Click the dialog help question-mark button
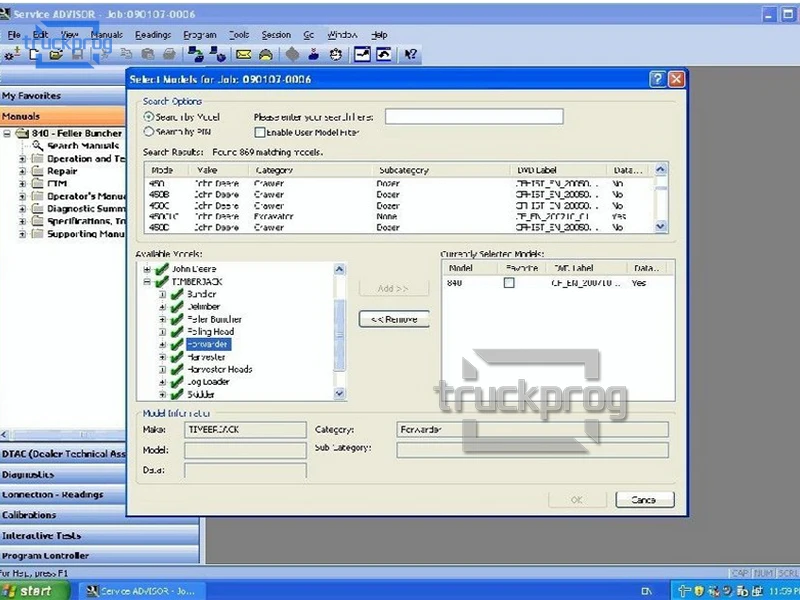This screenshot has height=600, width=800. [658, 79]
